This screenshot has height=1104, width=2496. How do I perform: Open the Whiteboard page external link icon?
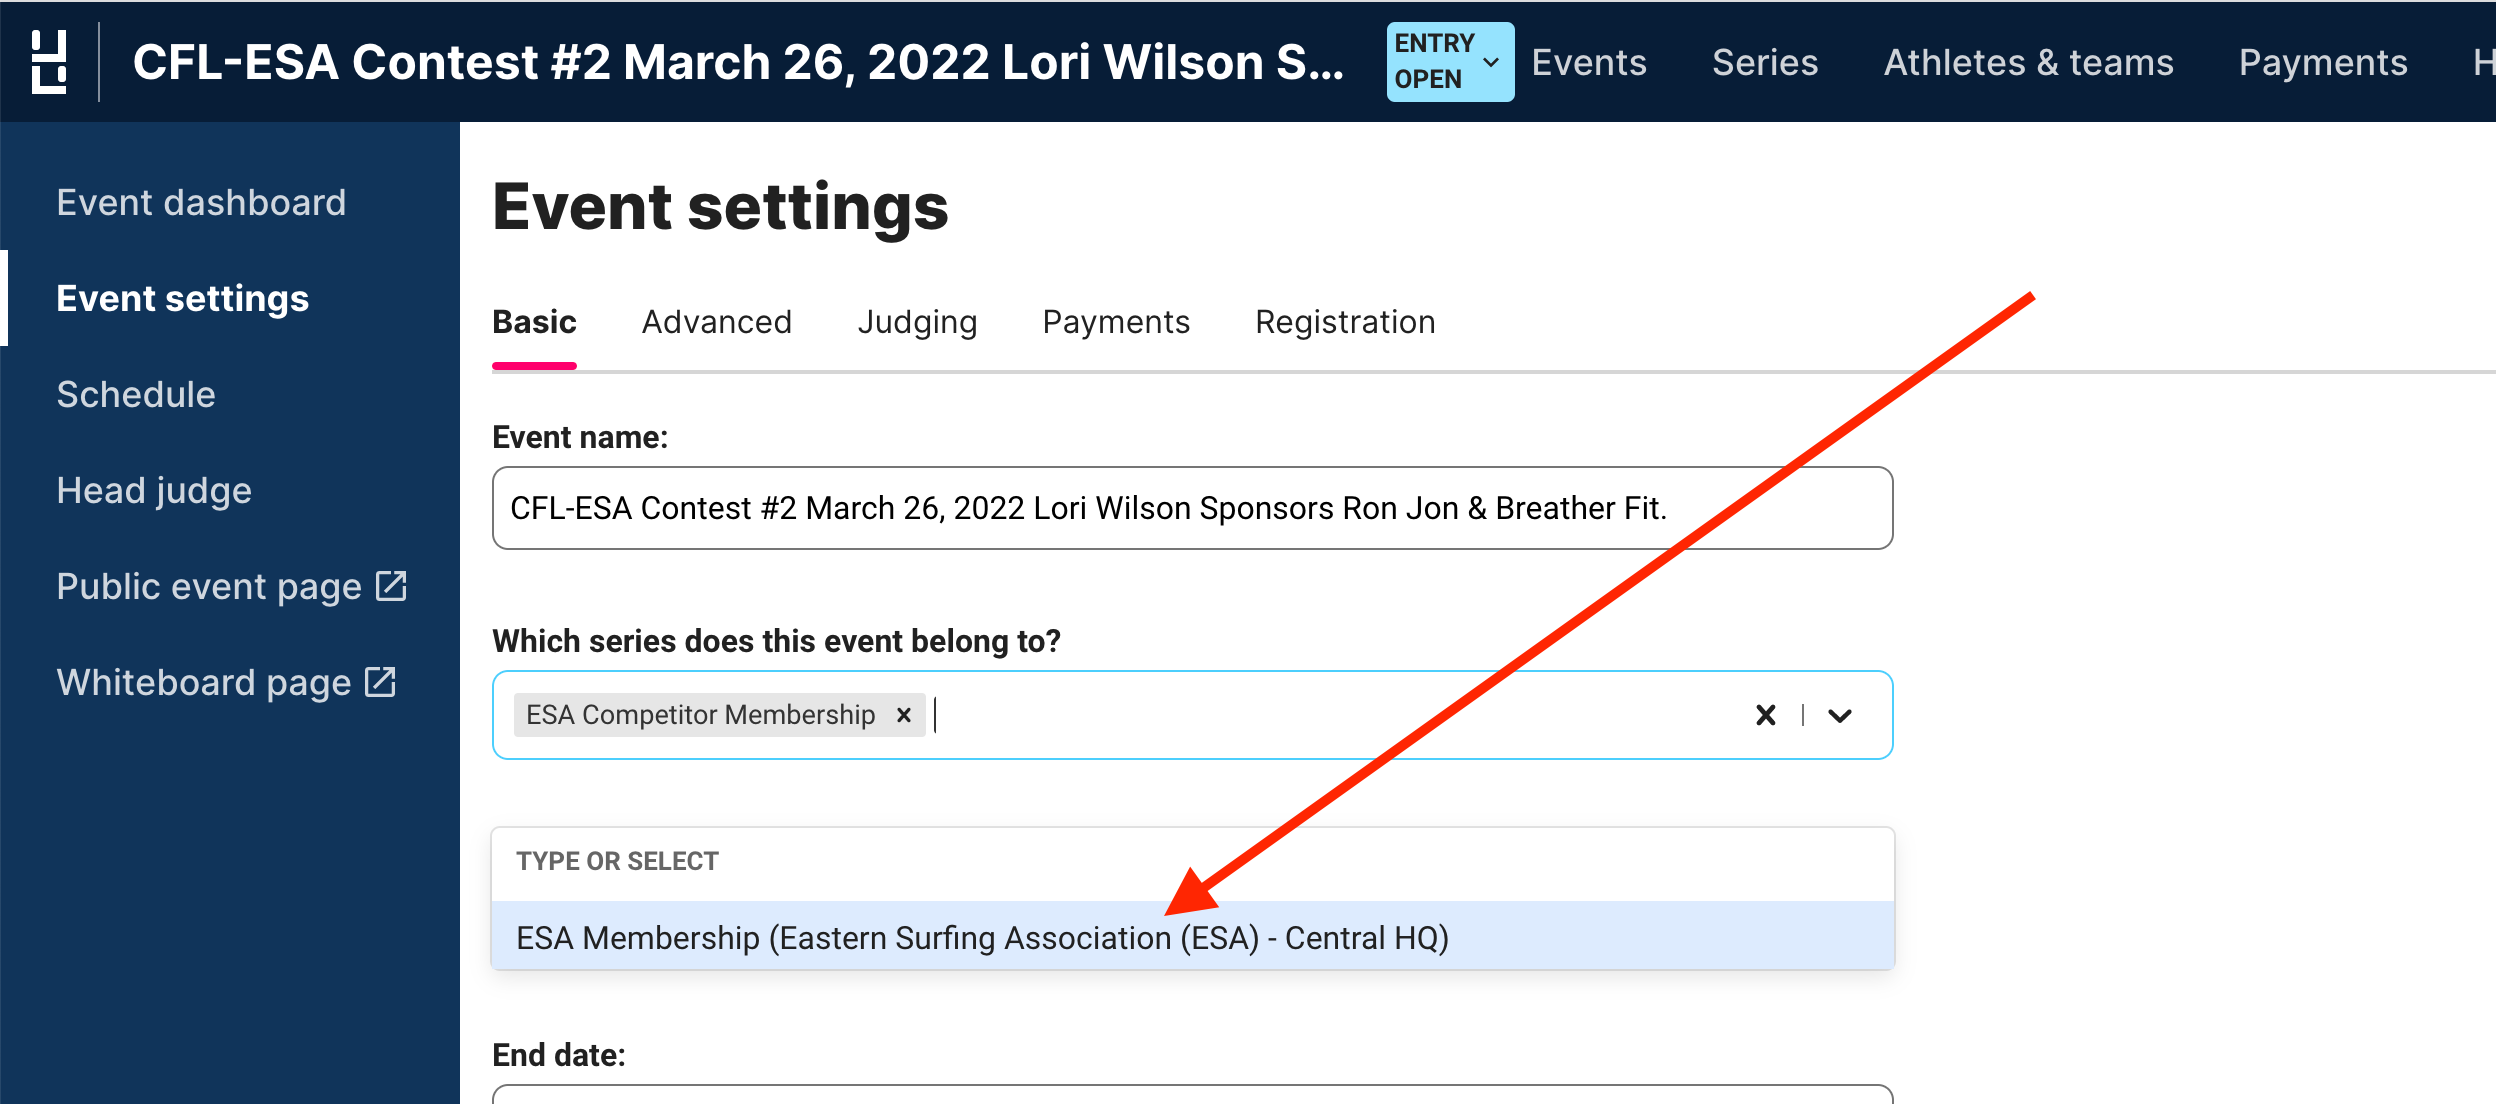[380, 682]
